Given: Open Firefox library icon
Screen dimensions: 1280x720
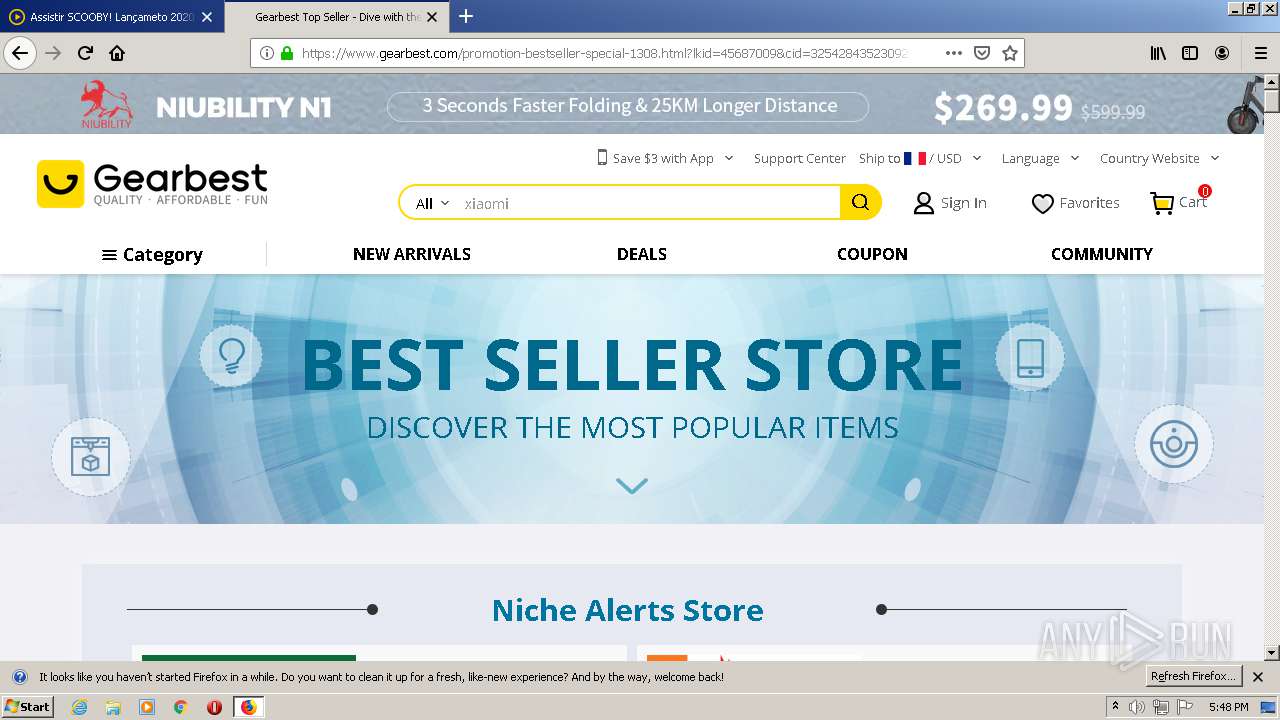Looking at the screenshot, I should point(1158,53).
